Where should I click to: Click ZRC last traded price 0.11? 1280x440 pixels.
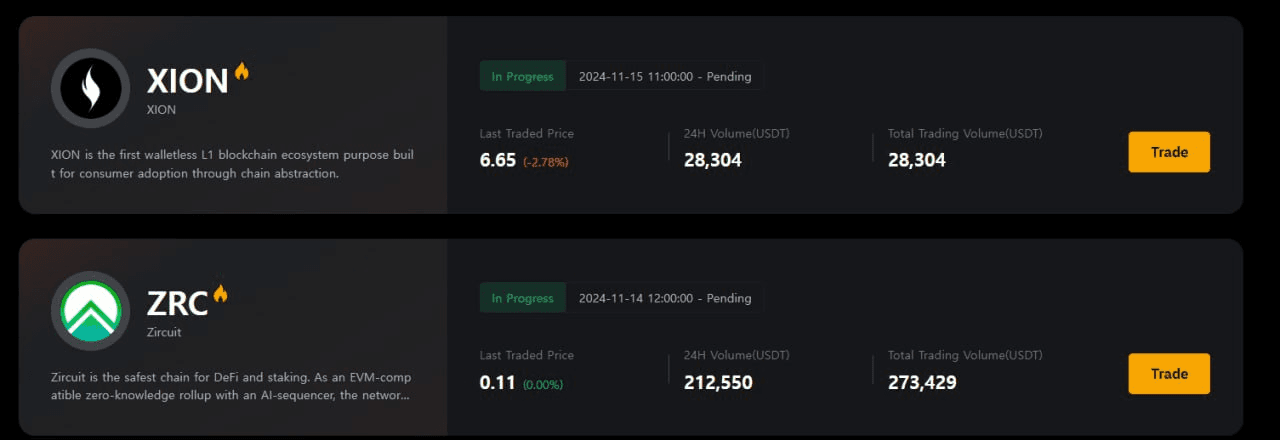coord(497,382)
